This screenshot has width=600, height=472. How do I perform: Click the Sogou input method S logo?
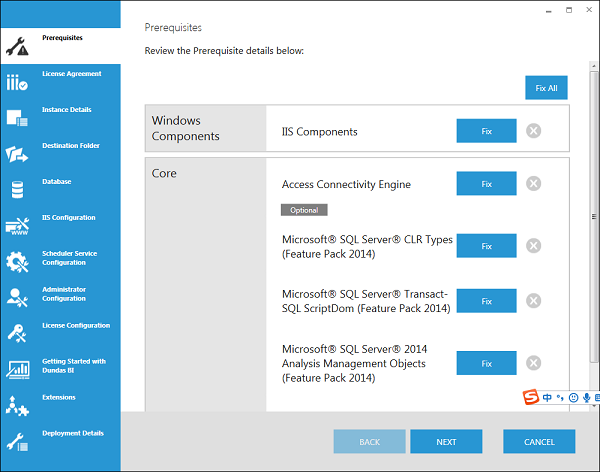[x=531, y=397]
